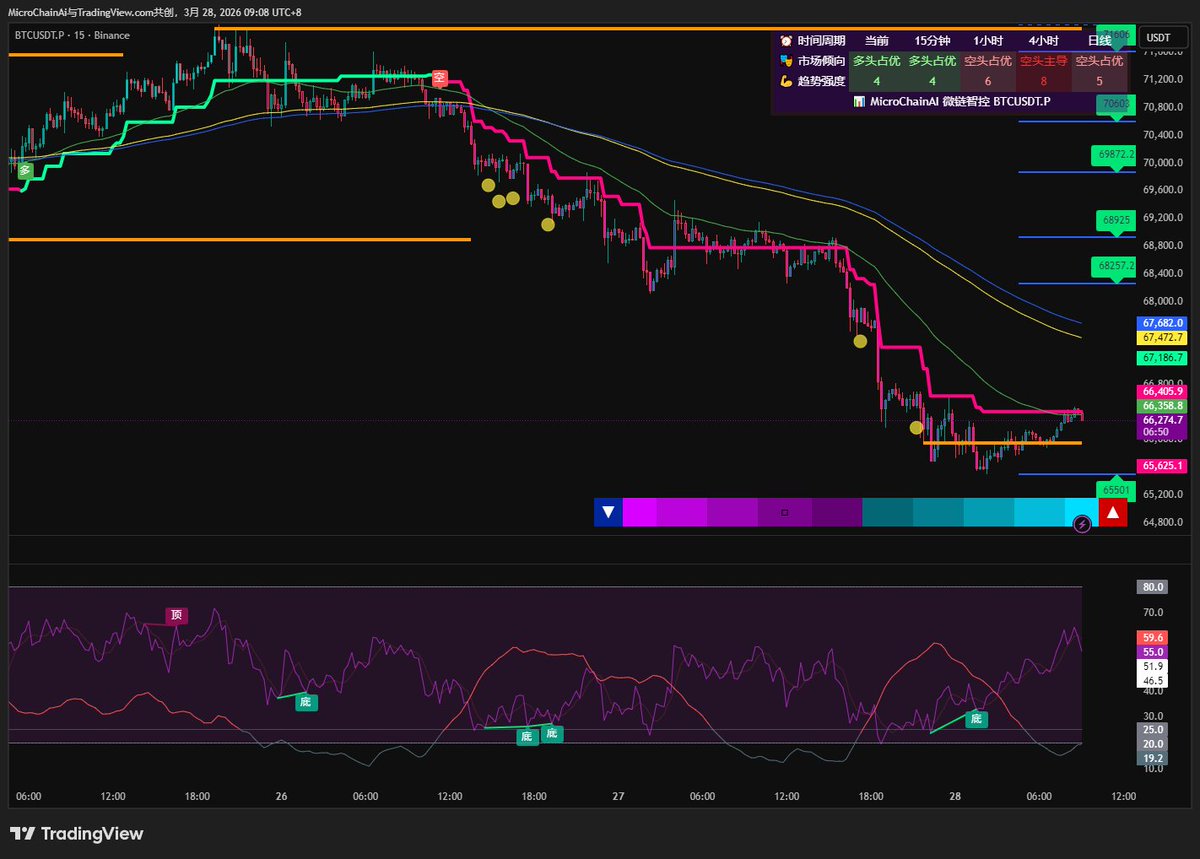The image size is (1200, 859).
Task: Click the green 65501 level tag
Action: coord(1116,490)
